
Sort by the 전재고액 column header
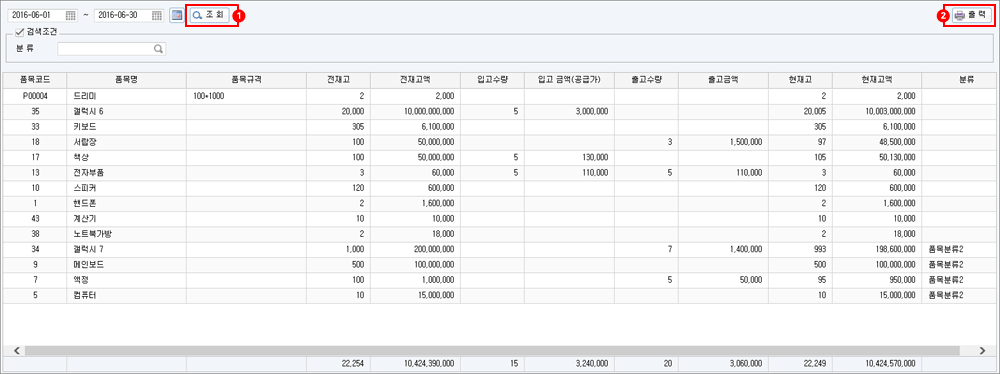[x=415, y=80]
